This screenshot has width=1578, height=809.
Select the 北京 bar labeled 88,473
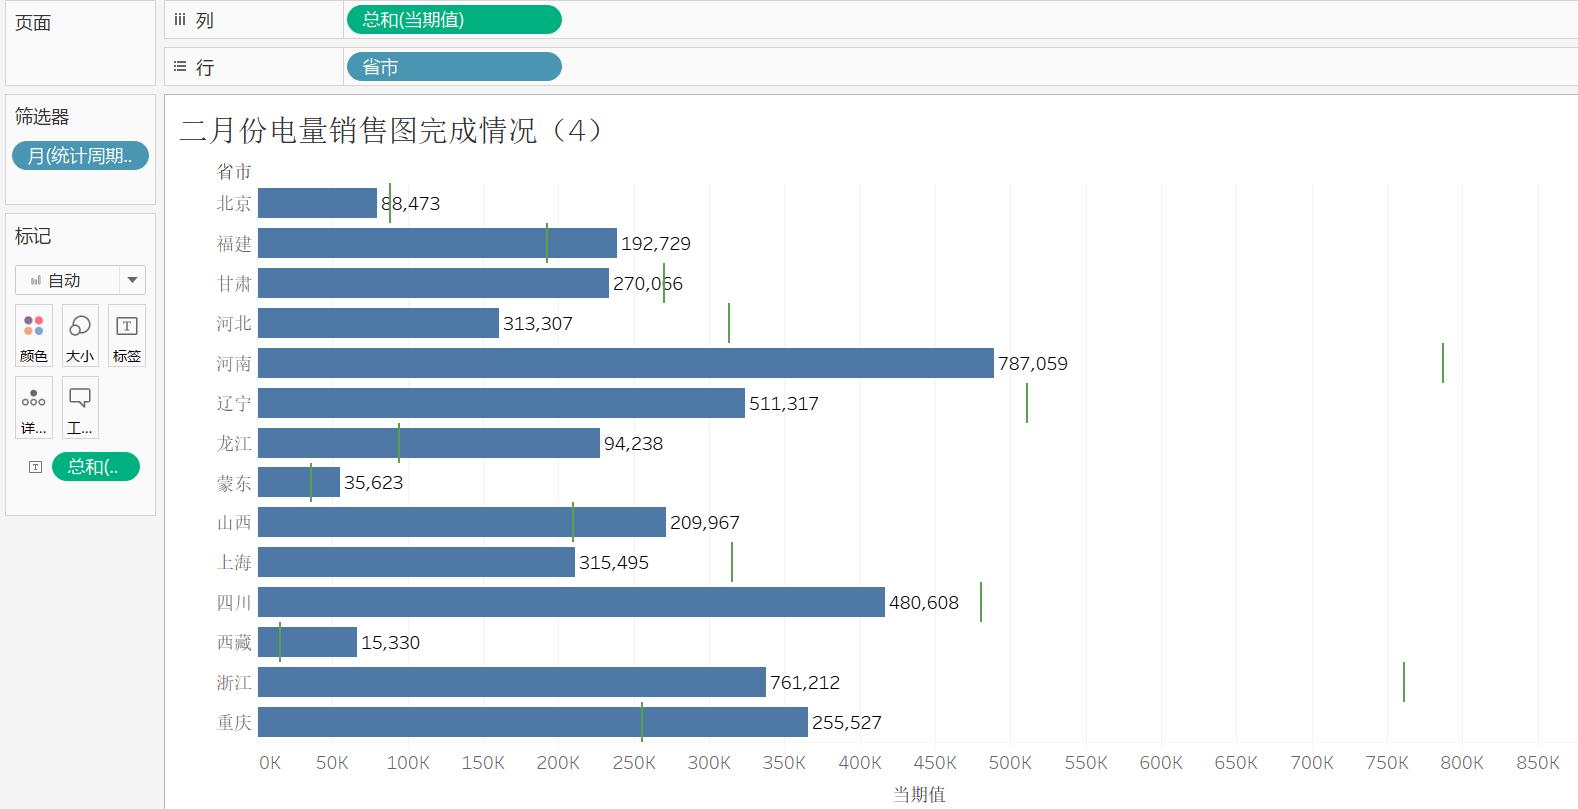(x=317, y=203)
